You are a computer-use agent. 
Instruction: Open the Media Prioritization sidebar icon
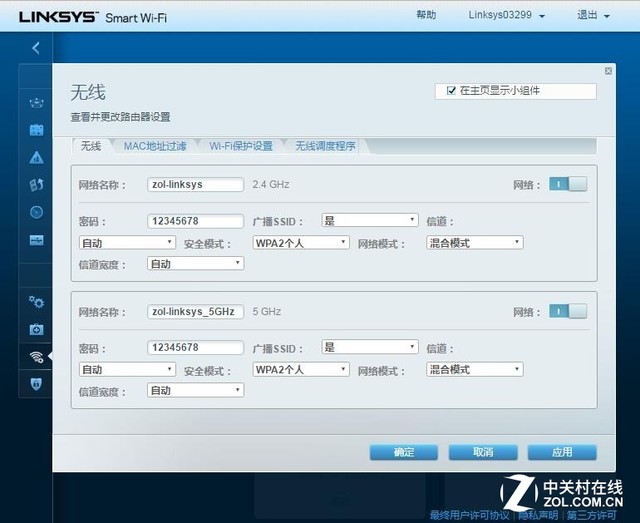[x=36, y=185]
